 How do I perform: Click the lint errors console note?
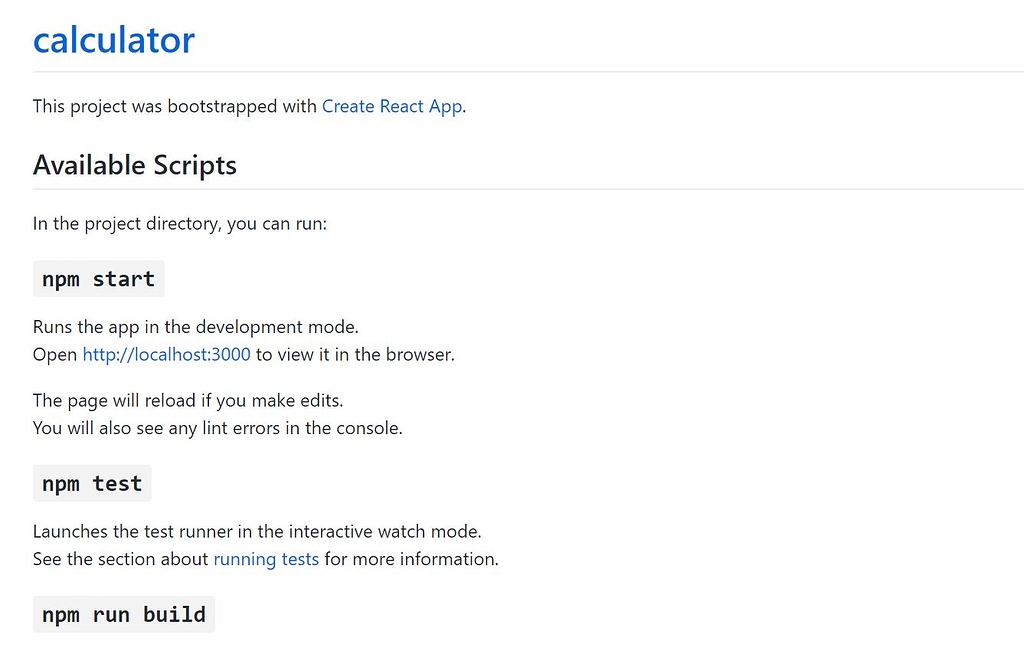[x=217, y=427]
